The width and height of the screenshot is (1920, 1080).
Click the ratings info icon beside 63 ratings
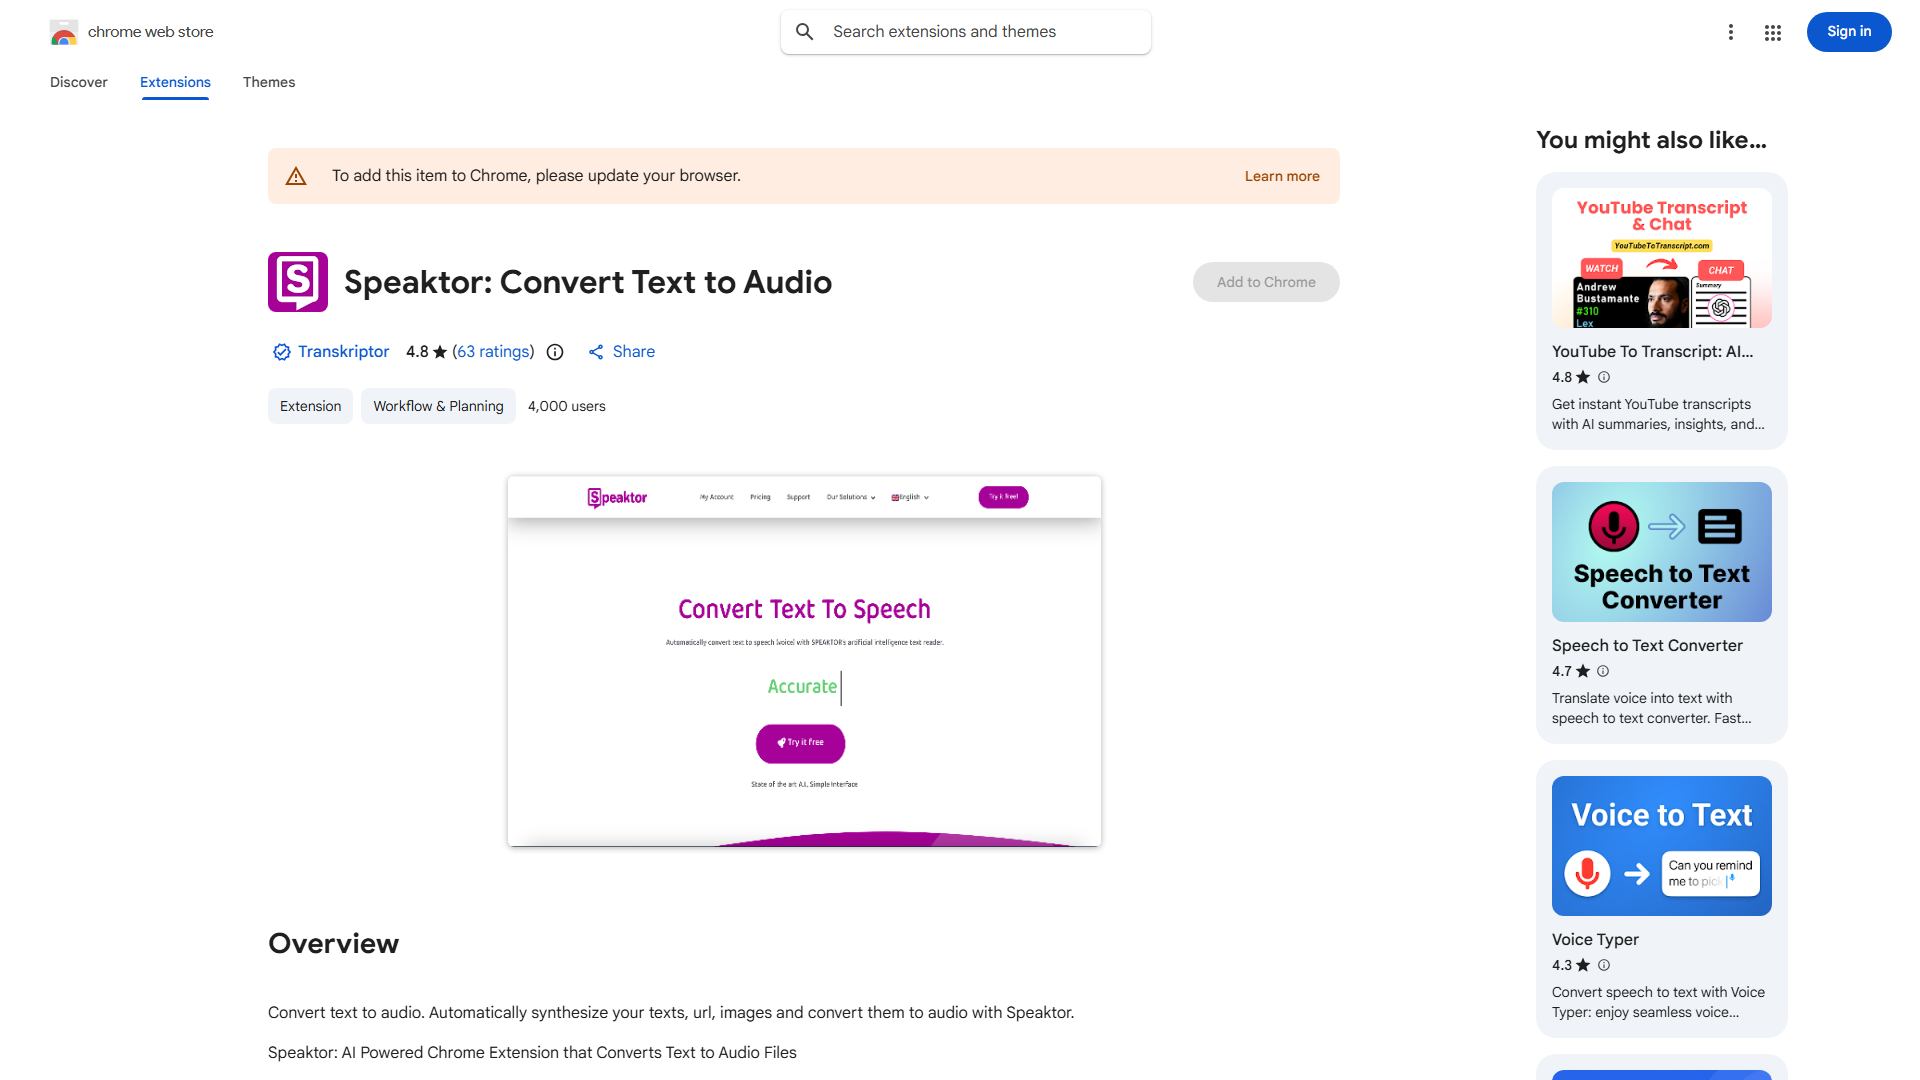[555, 352]
